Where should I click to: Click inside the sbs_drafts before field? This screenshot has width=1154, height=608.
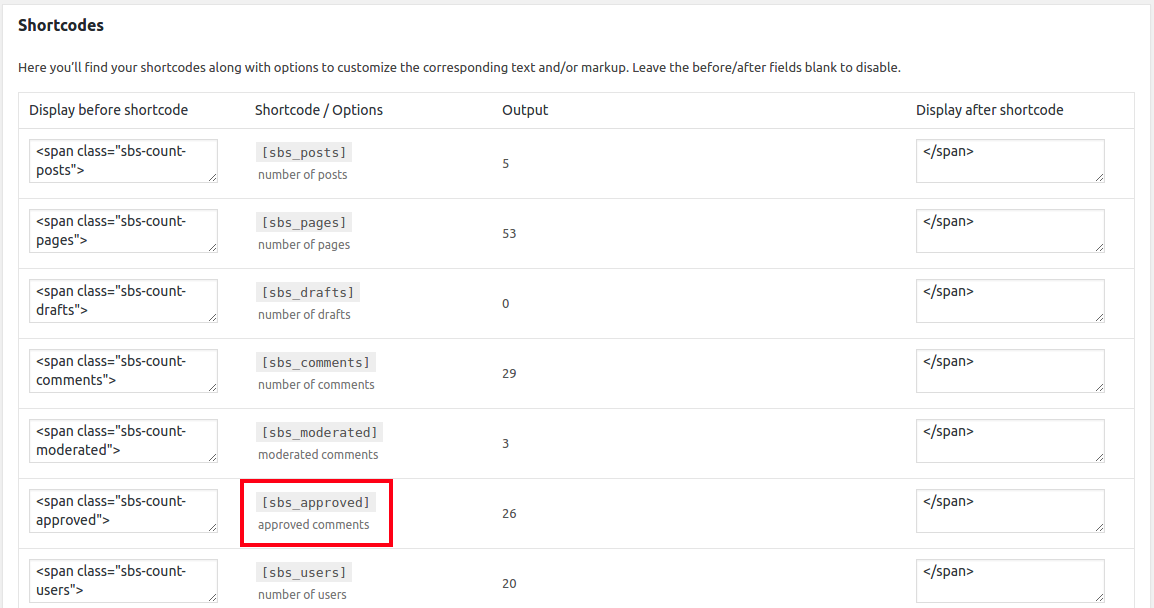tap(123, 301)
